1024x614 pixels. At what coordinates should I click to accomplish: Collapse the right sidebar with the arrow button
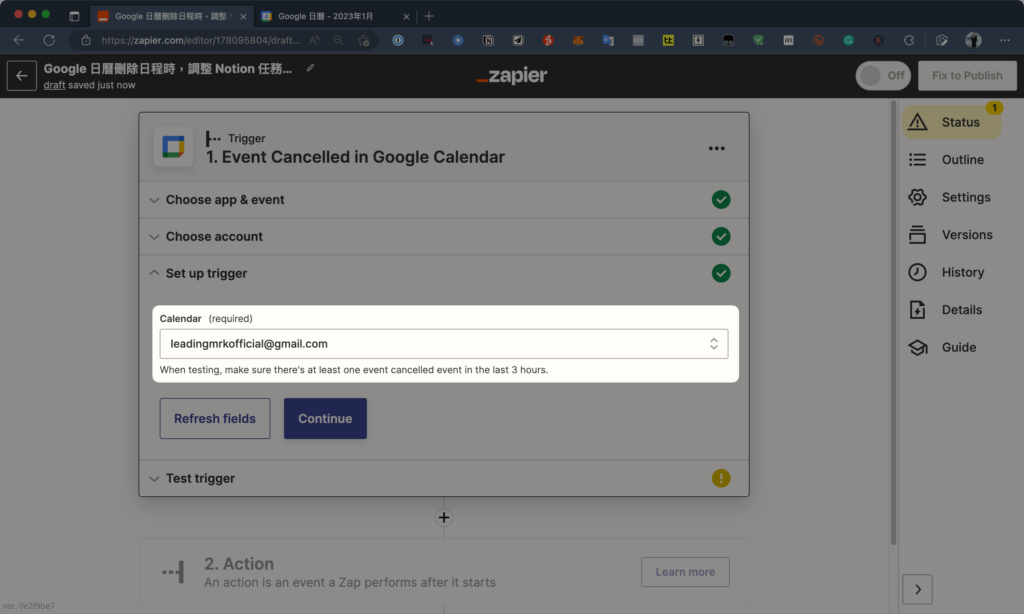pyautogui.click(x=918, y=589)
